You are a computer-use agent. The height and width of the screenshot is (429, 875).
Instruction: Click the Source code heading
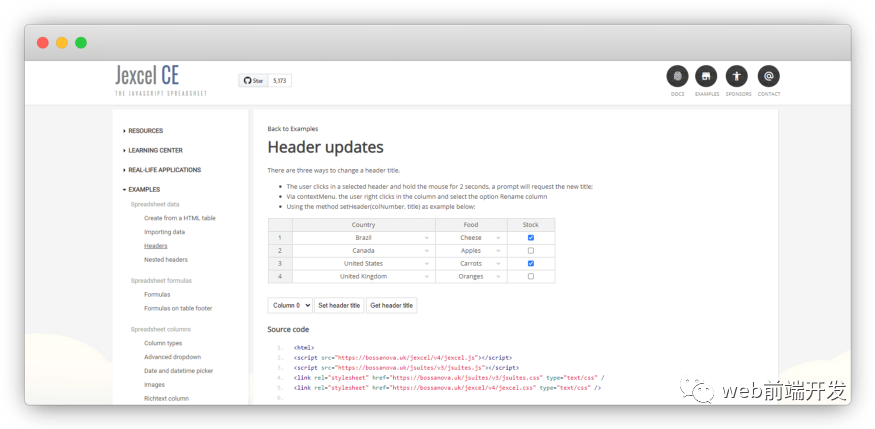coord(288,330)
